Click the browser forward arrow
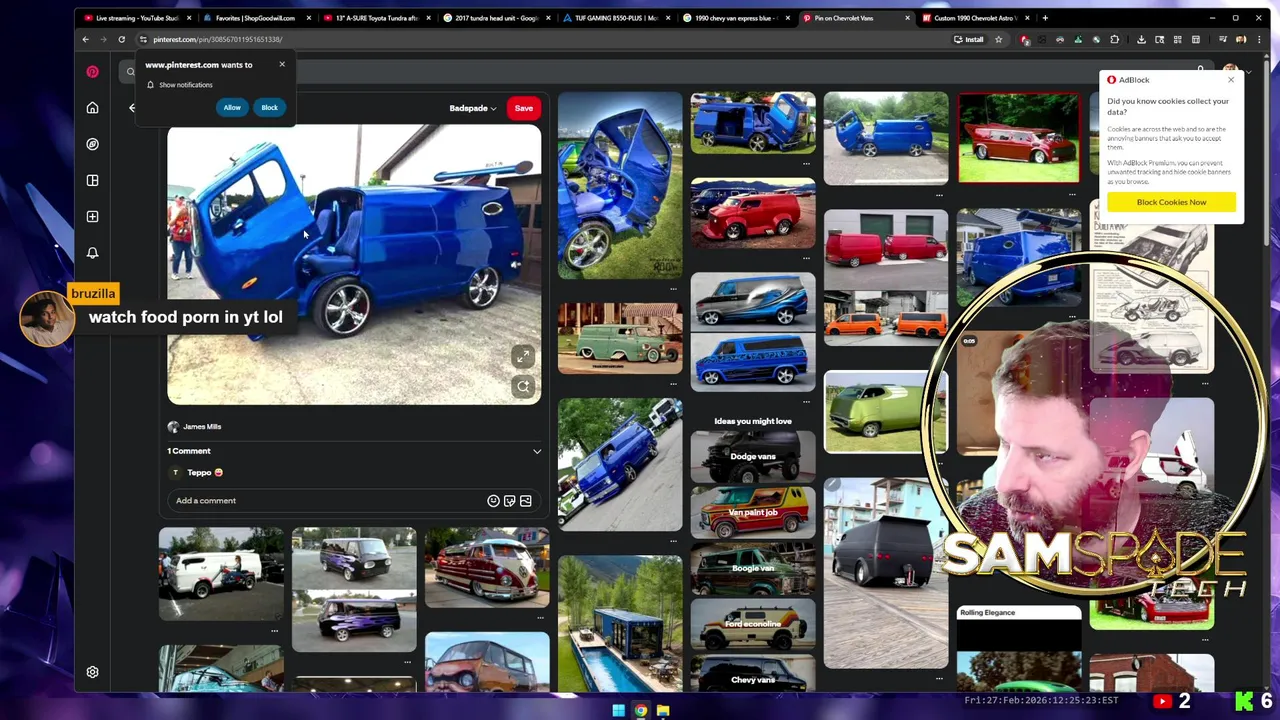 pyautogui.click(x=103, y=39)
